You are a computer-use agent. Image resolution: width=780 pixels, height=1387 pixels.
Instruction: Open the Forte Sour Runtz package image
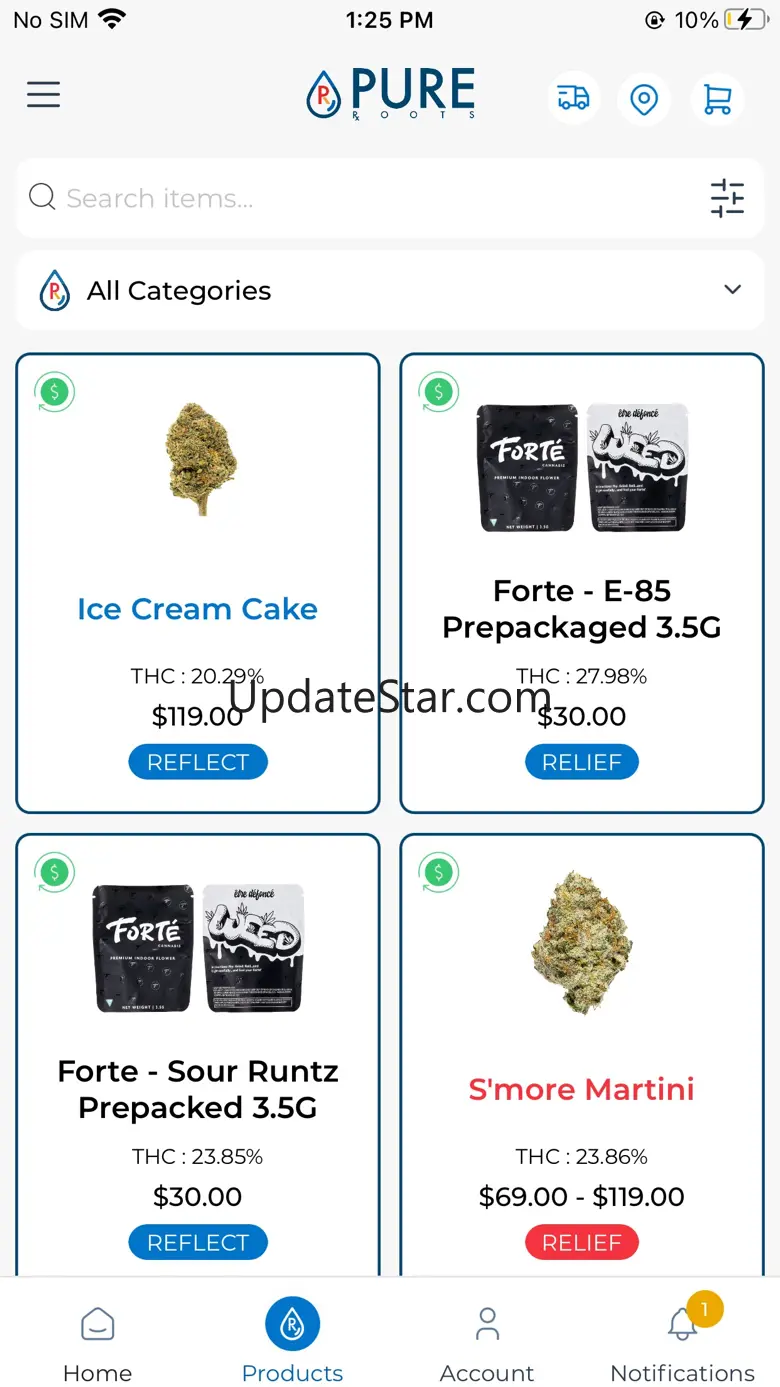click(198, 948)
